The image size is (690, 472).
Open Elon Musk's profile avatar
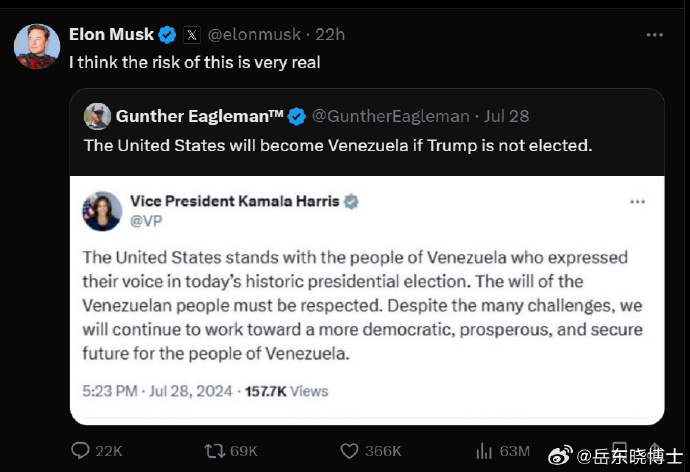pyautogui.click(x=37, y=46)
